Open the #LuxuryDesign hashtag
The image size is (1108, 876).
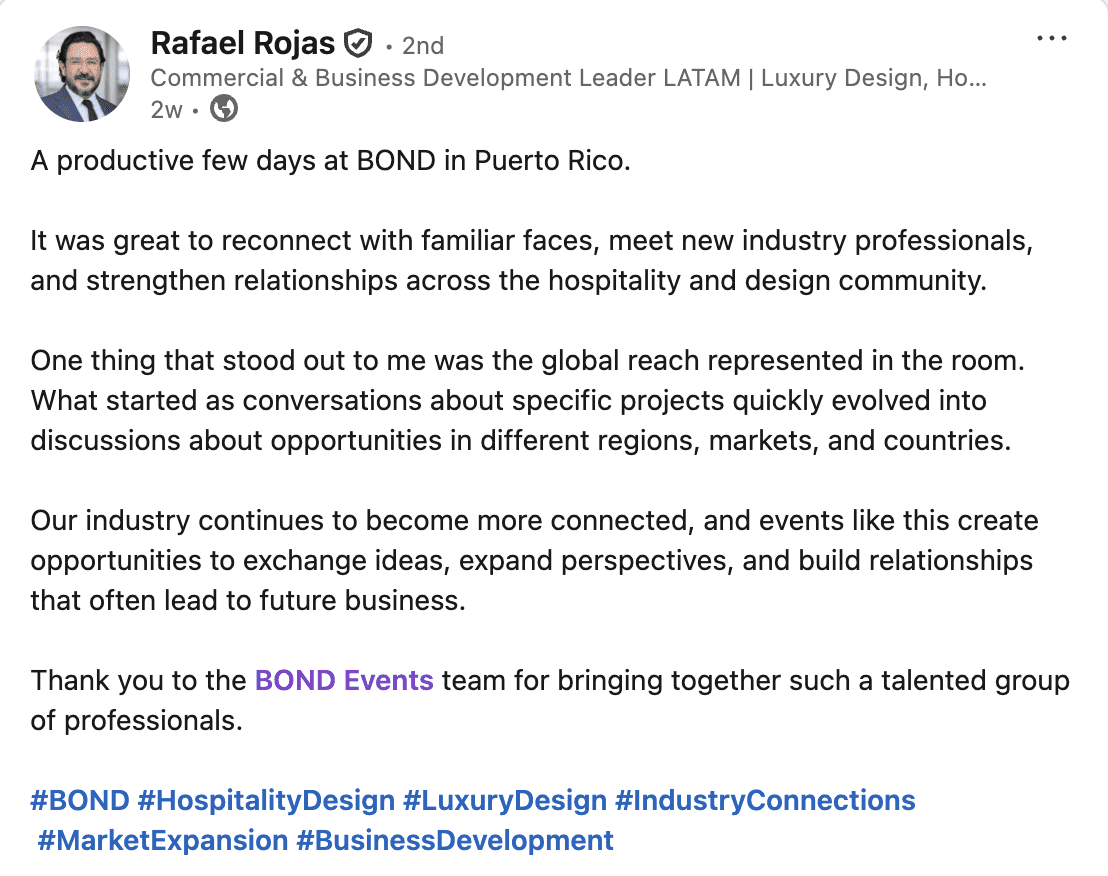coord(505,800)
